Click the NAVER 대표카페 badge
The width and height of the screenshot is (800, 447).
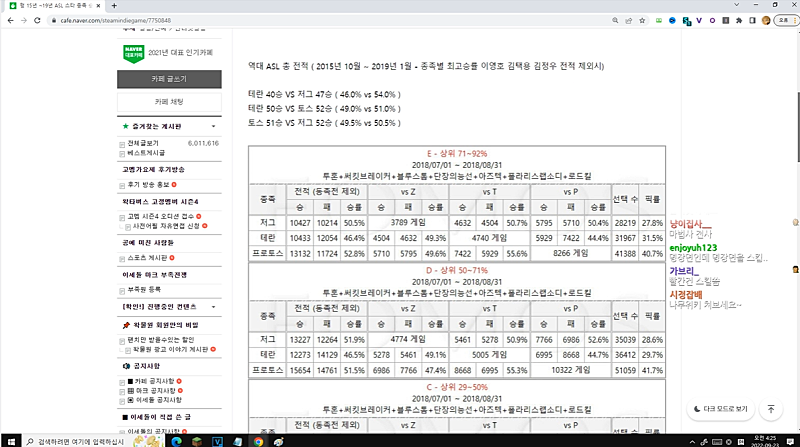point(134,54)
